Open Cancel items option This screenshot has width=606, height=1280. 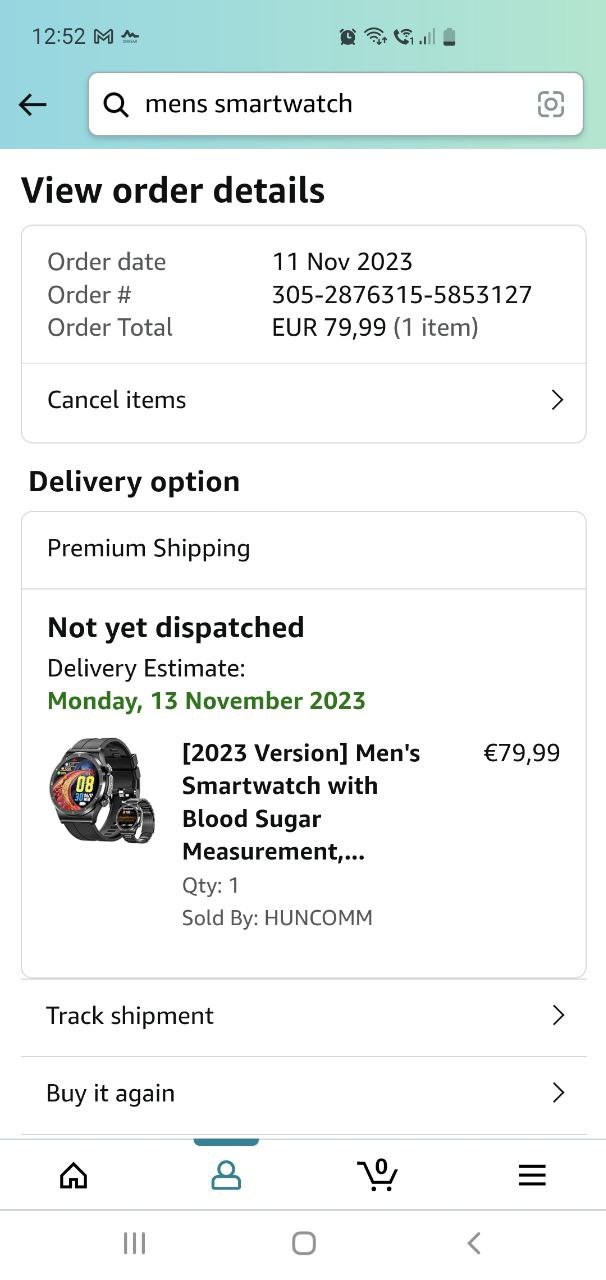coord(303,402)
